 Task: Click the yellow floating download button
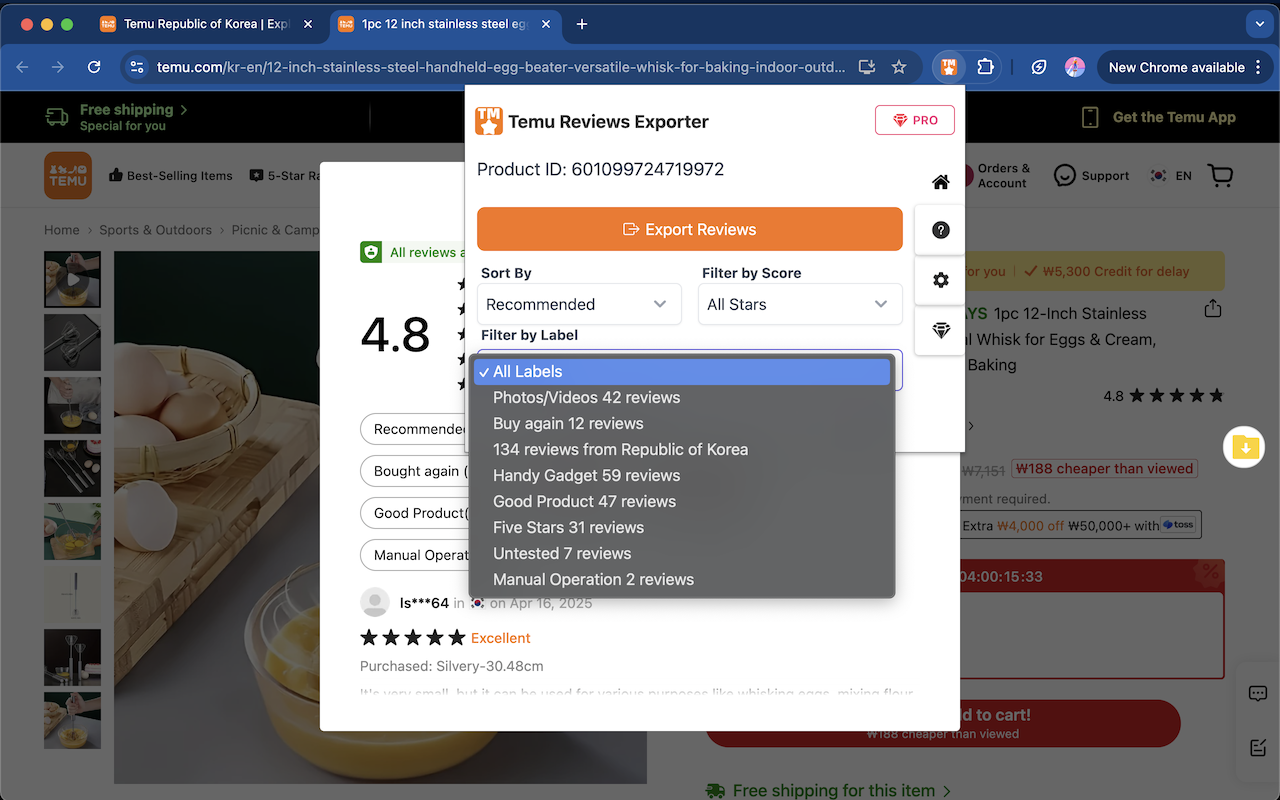click(x=1245, y=447)
